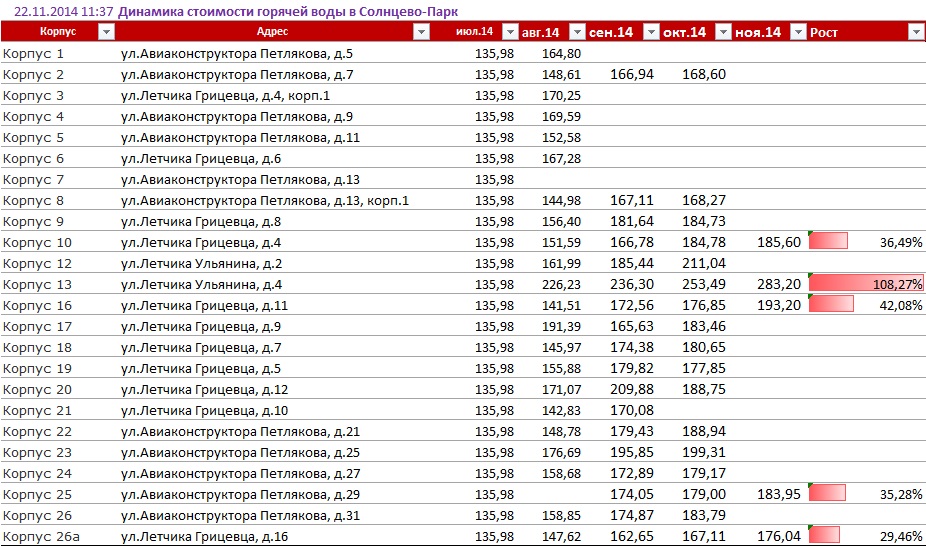Select address ул.Летчика Грицевца, д.12

point(204,390)
